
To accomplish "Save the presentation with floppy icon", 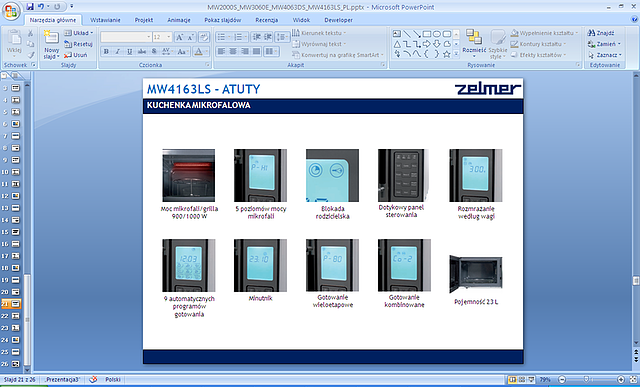I will pos(30,7).
